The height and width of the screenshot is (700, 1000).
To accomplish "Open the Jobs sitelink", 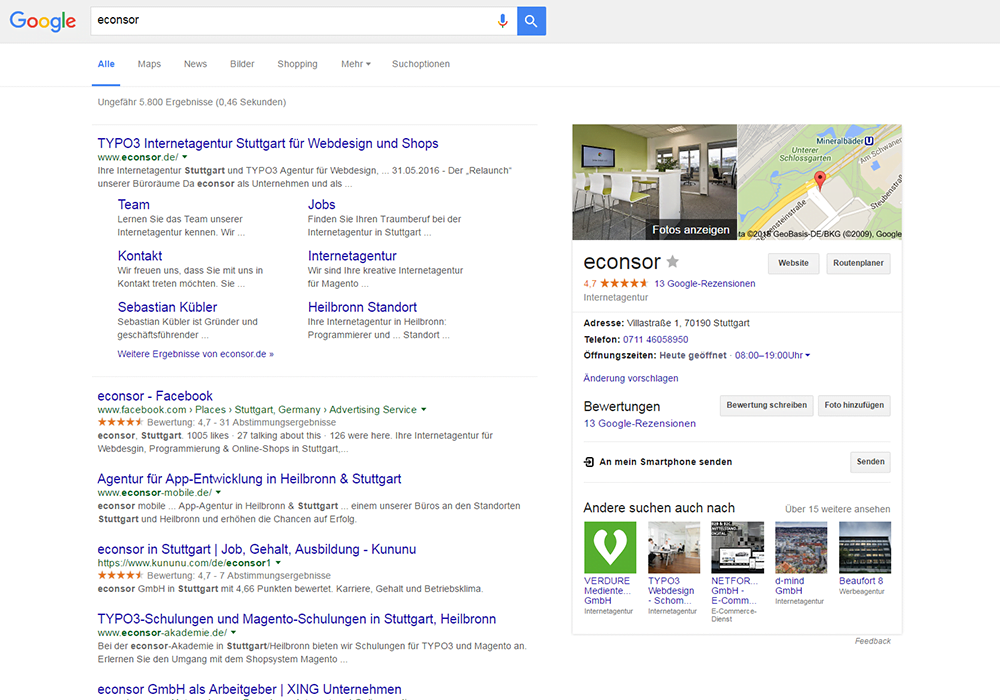I will (x=321, y=205).
